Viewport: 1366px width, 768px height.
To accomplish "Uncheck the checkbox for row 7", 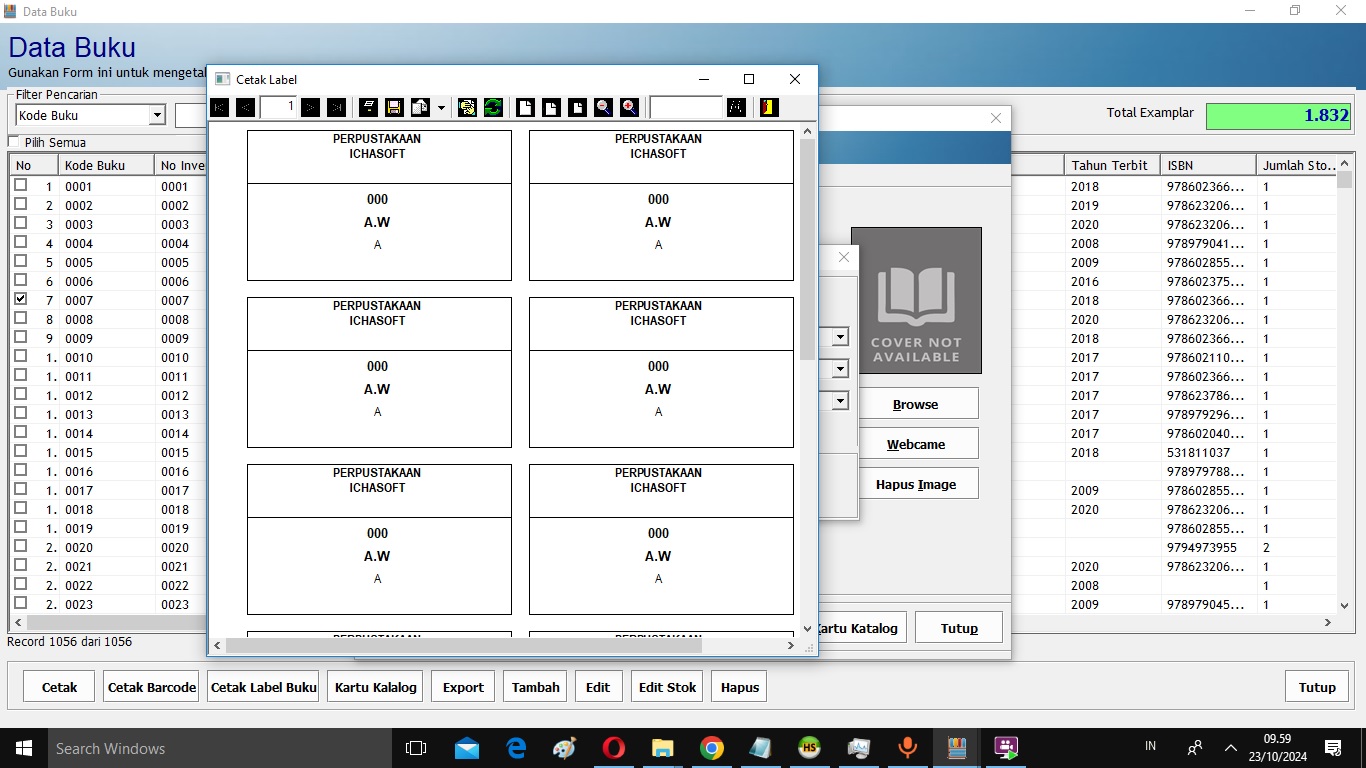I will coord(21,300).
